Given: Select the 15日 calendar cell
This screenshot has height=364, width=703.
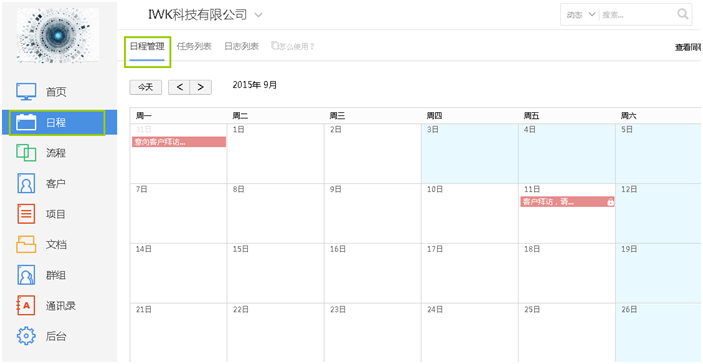Looking at the screenshot, I should coord(275,273).
